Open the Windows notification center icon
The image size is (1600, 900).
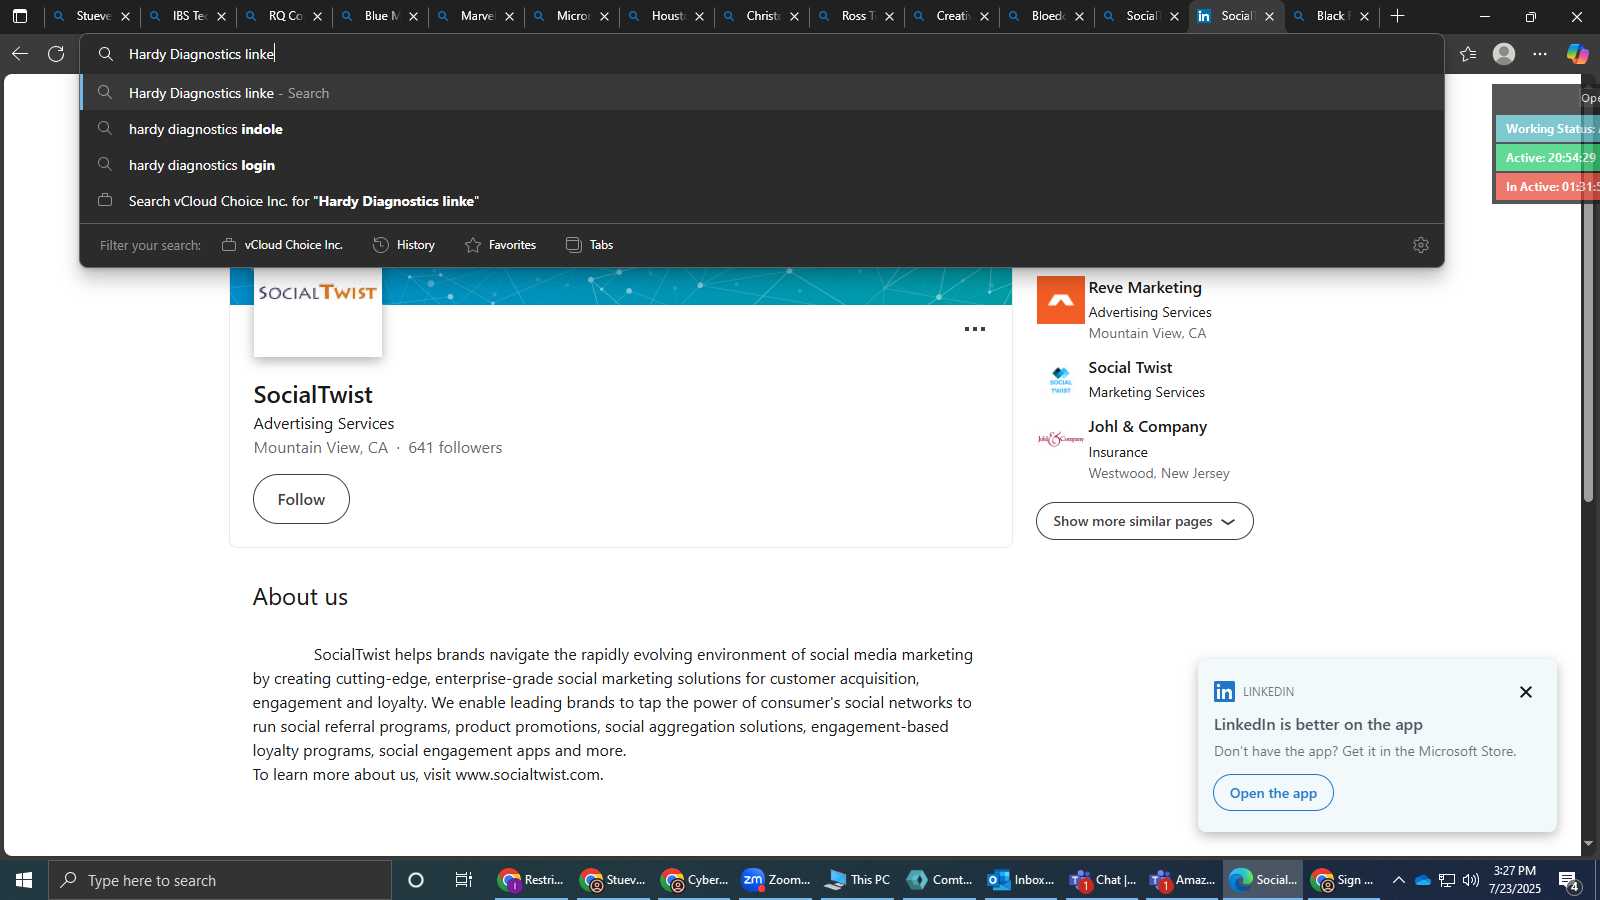click(1569, 880)
